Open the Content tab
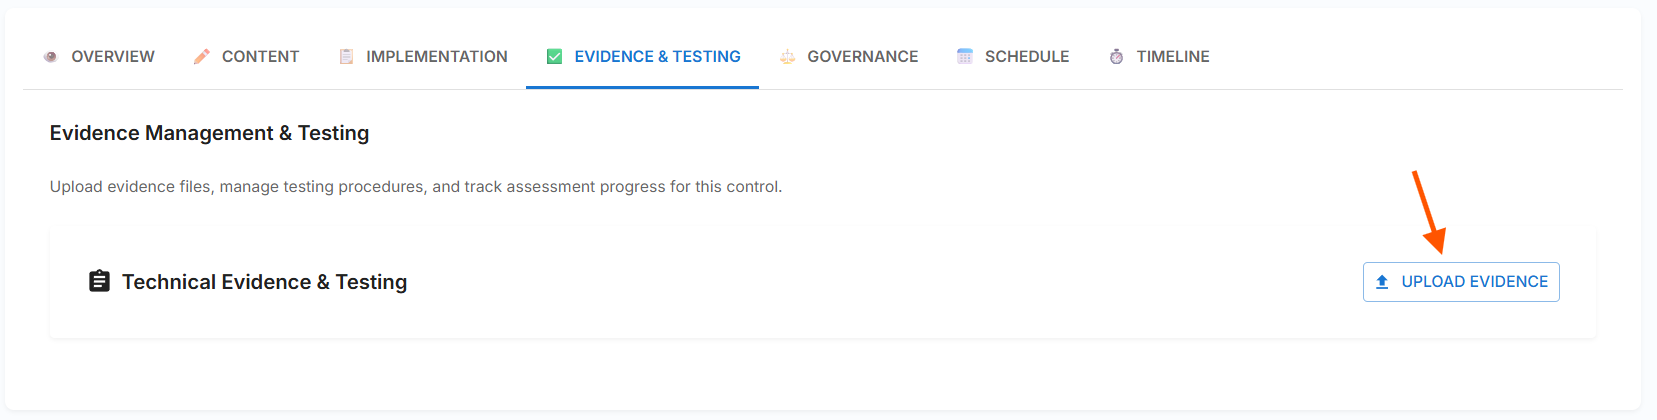This screenshot has width=1657, height=420. pyautogui.click(x=260, y=57)
